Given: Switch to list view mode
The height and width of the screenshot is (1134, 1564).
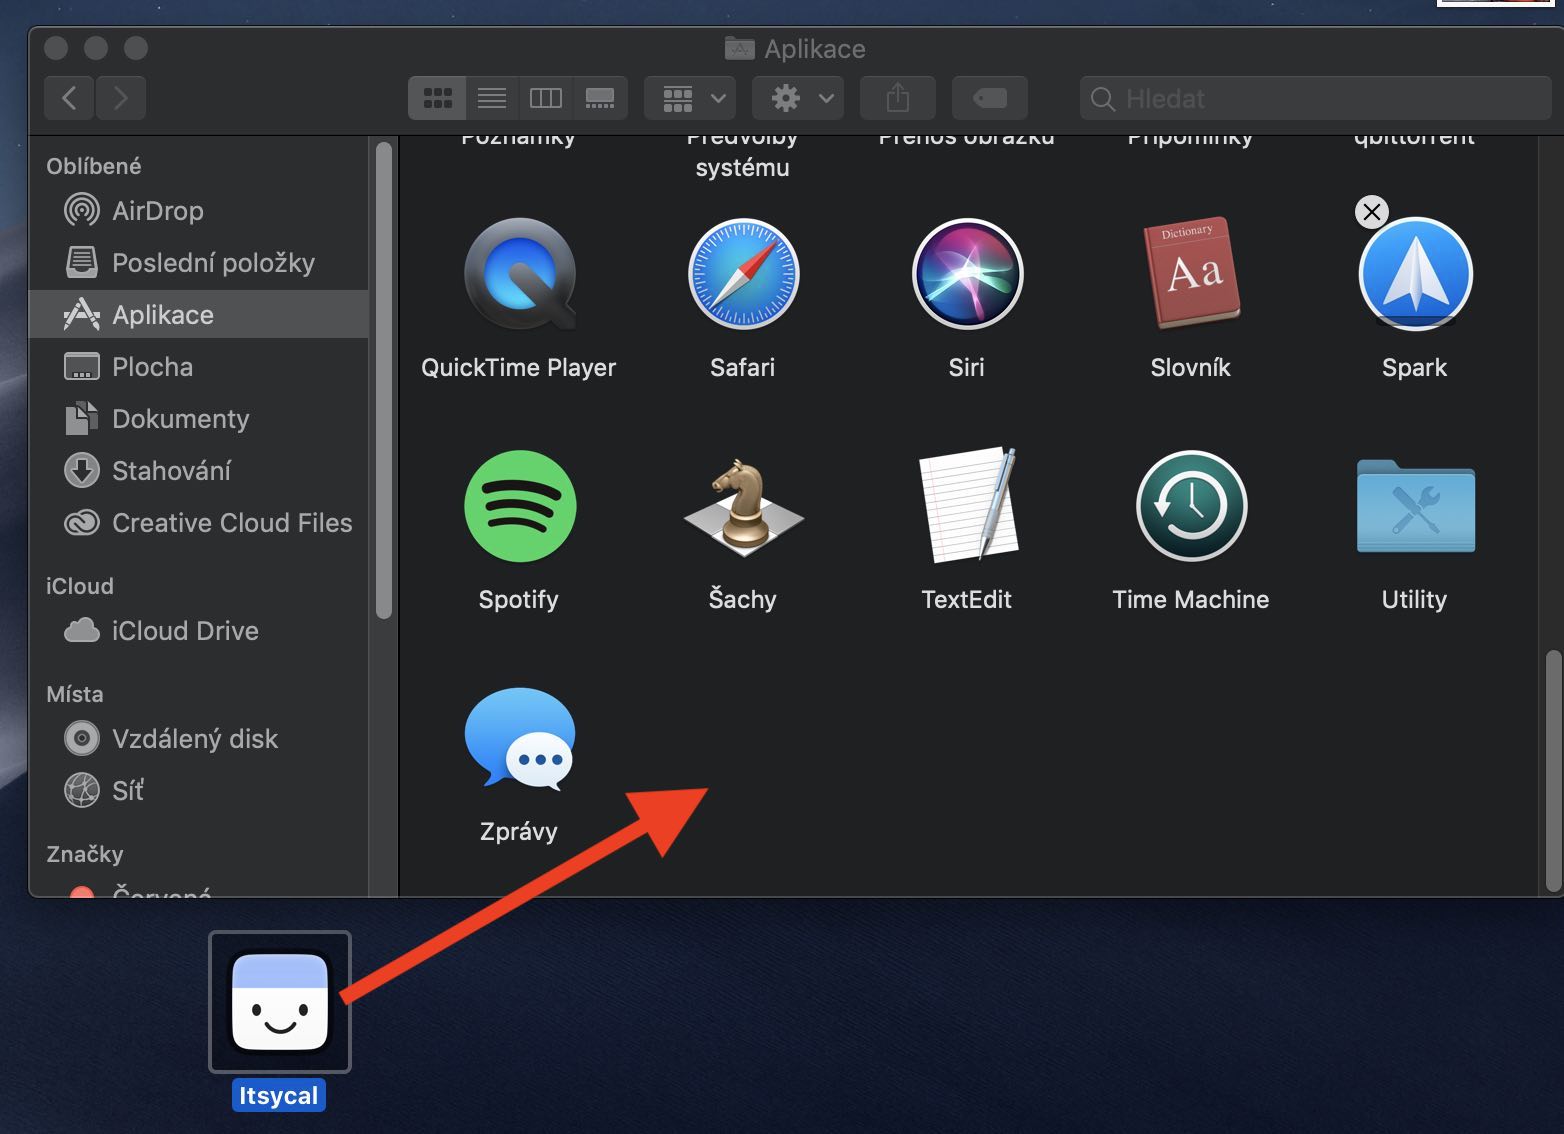Looking at the screenshot, I should (x=492, y=98).
